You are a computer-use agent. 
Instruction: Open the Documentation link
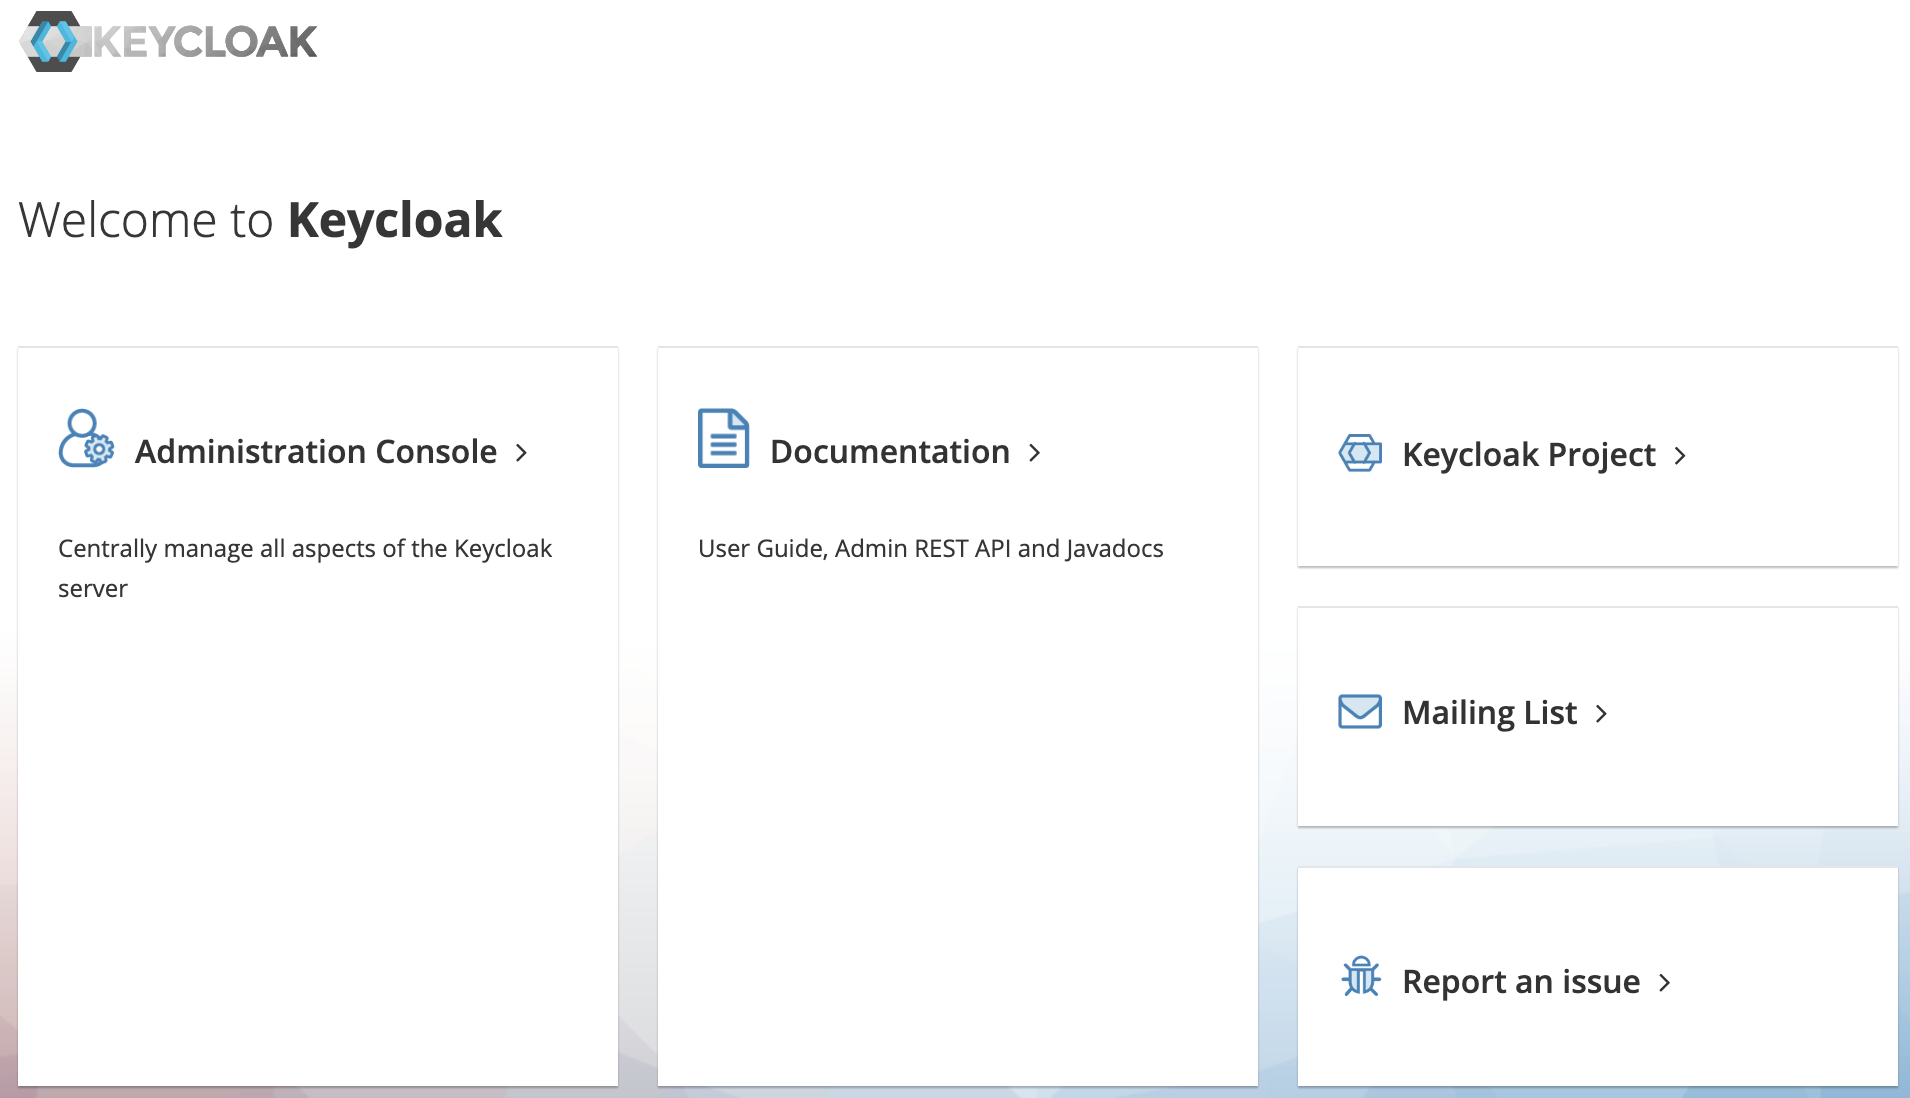(x=890, y=452)
